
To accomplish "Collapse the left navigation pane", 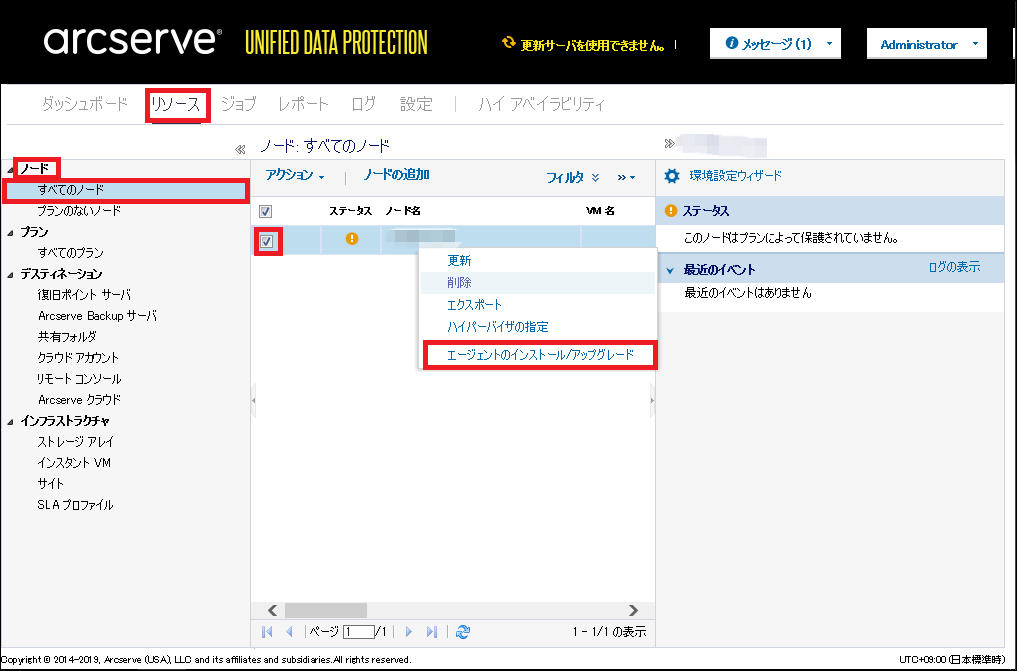I will point(240,149).
